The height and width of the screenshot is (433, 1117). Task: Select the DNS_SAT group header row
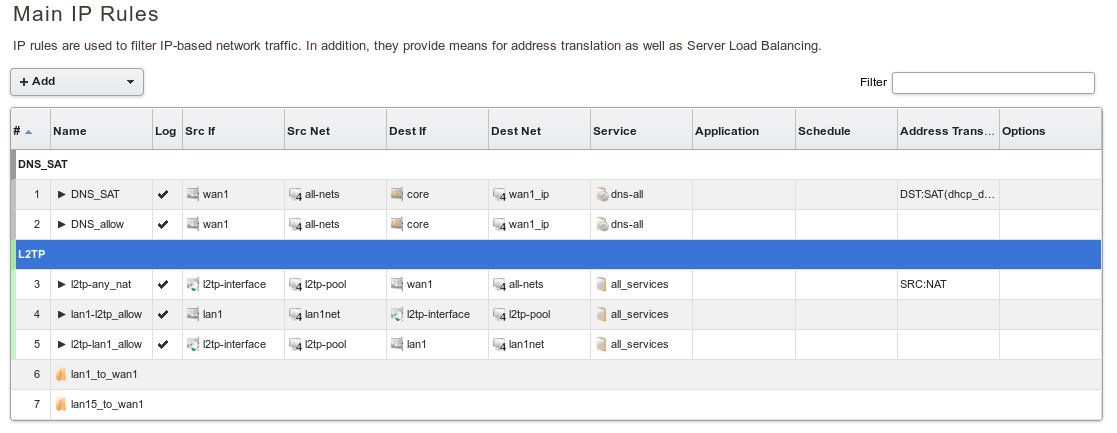(558, 163)
